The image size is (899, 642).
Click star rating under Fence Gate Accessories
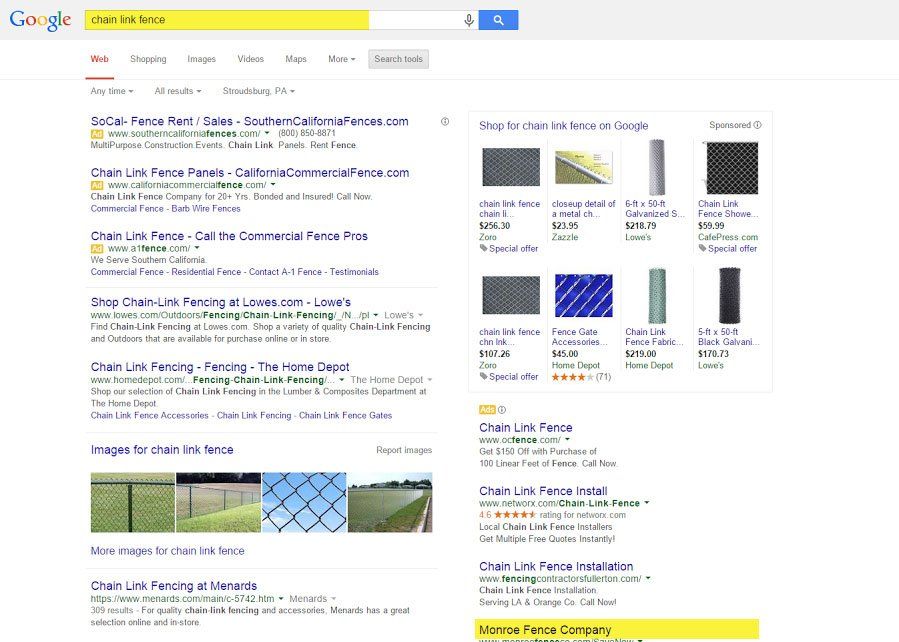coord(573,377)
